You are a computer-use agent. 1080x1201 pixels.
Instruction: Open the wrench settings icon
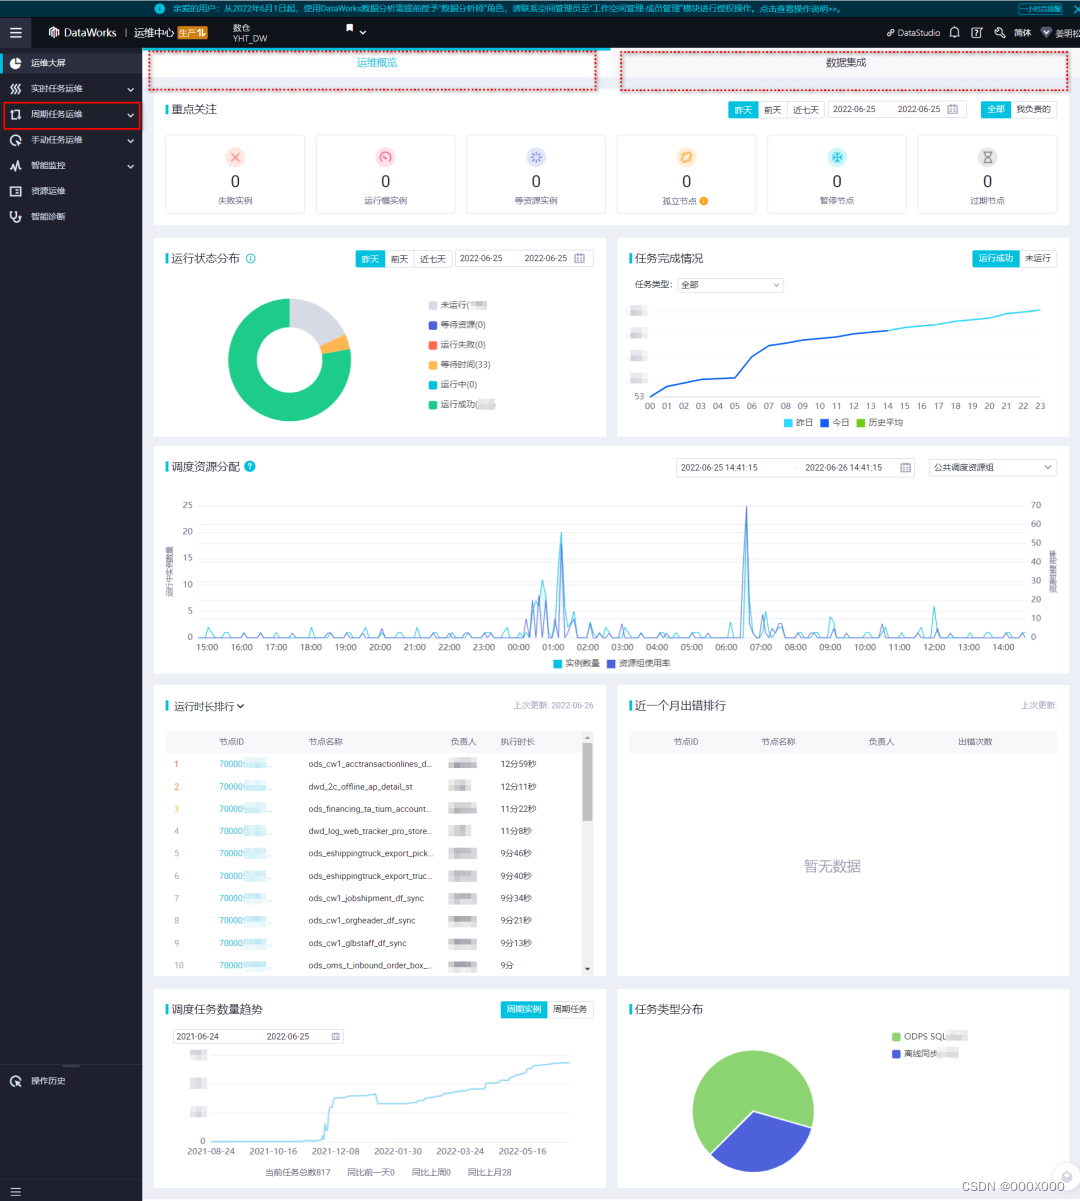[x=999, y=33]
